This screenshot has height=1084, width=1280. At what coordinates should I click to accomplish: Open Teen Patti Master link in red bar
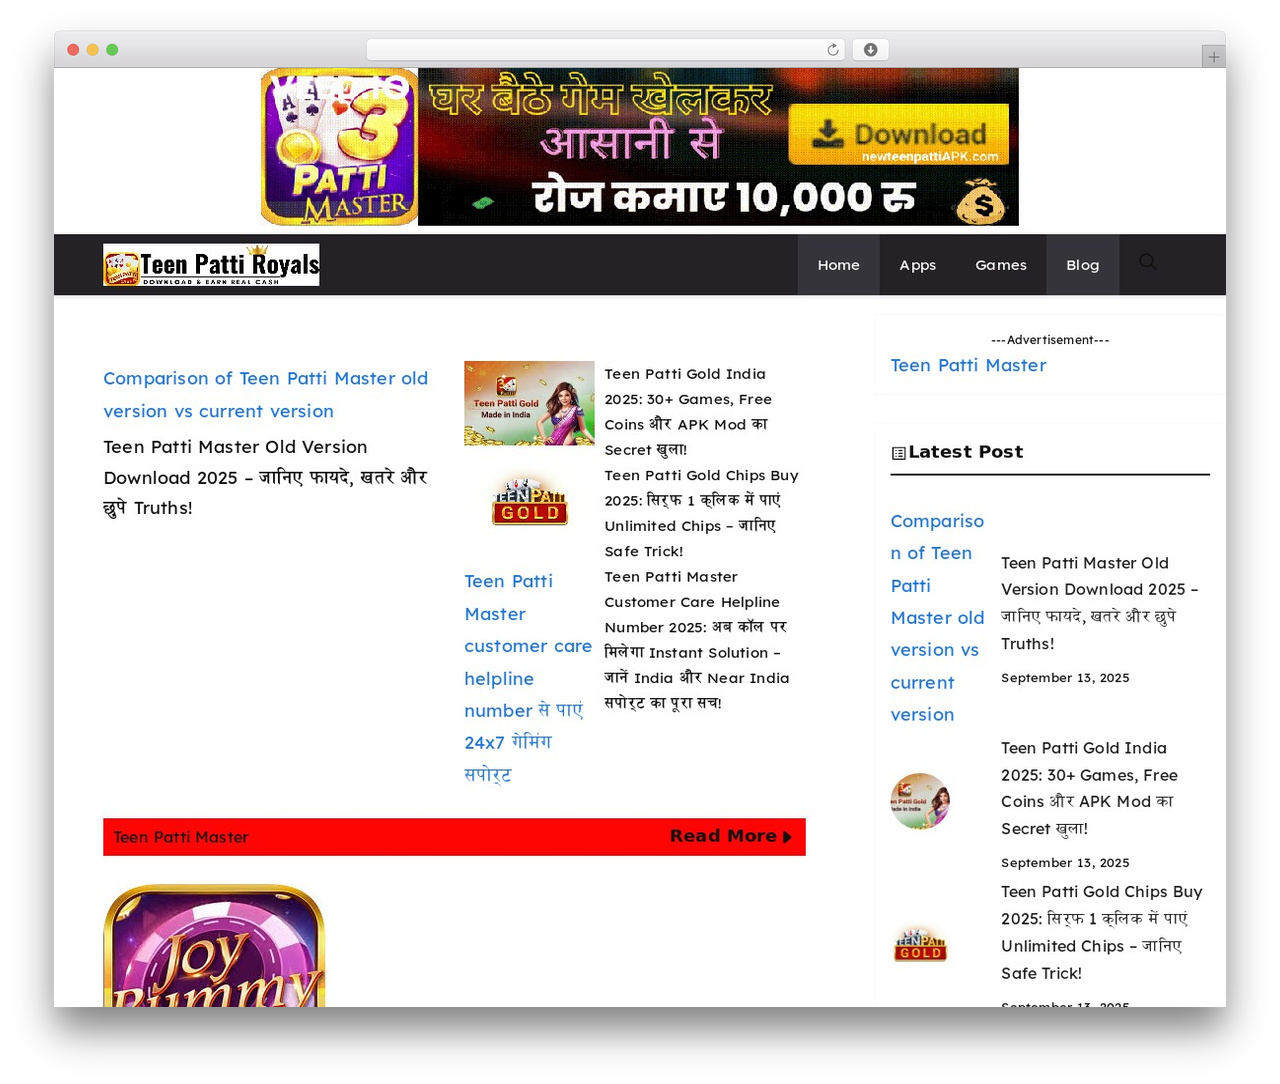[181, 837]
